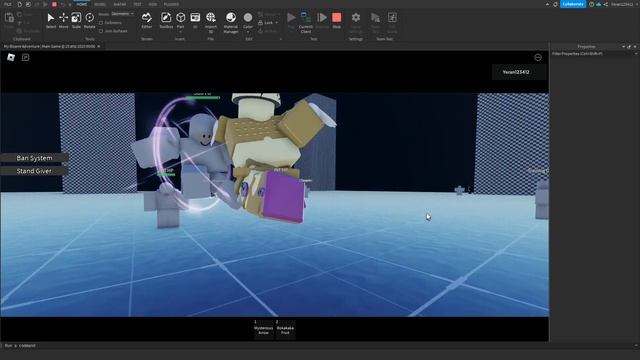Open the viewport more-options circle icon
The height and width of the screenshot is (360, 640).
538,58
